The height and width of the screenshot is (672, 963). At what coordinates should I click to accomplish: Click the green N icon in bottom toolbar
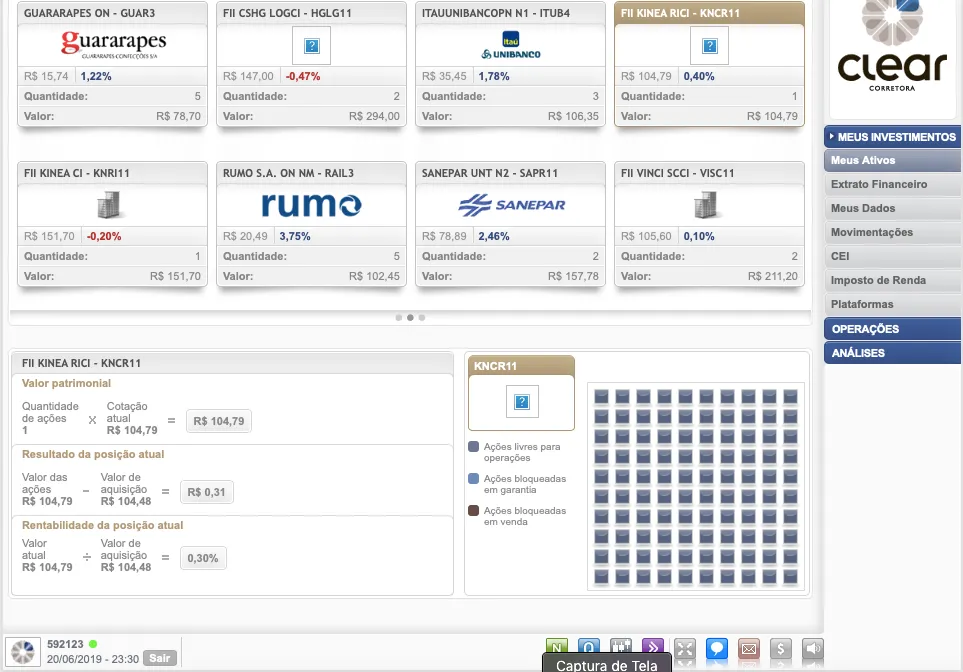point(557,648)
